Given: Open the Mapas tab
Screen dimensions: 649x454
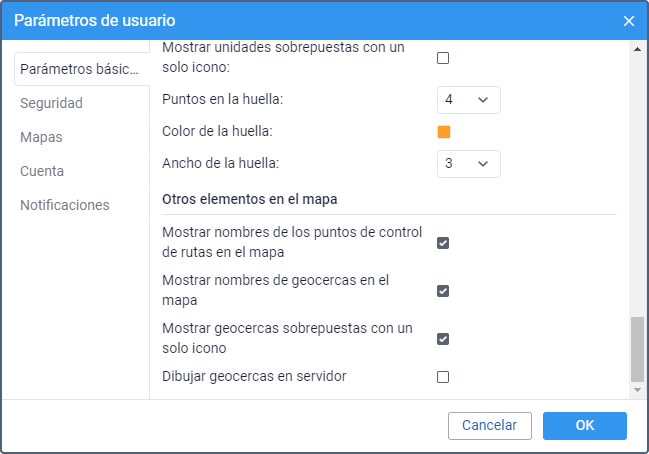Looking at the screenshot, I should (41, 137).
